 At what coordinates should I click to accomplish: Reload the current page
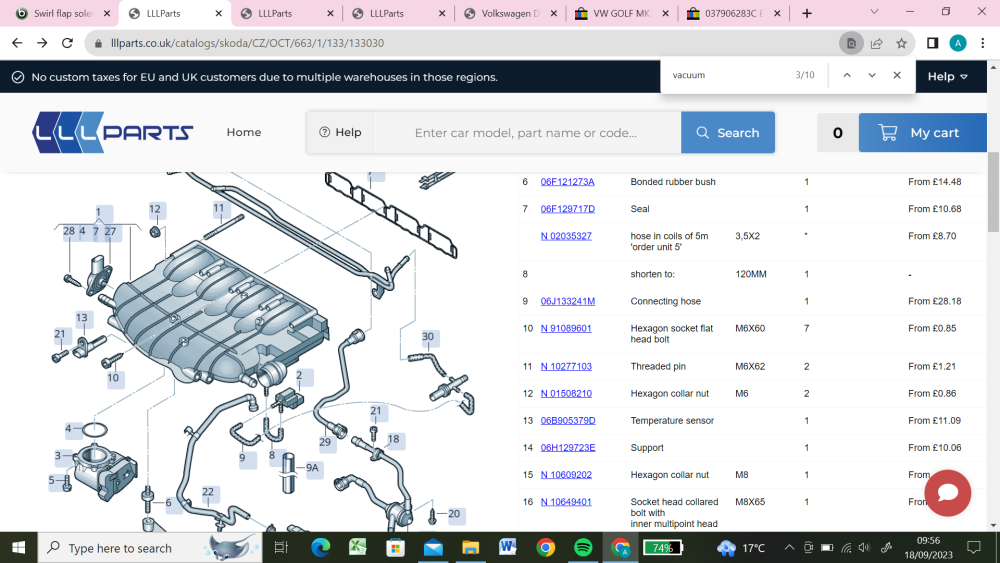(x=67, y=43)
